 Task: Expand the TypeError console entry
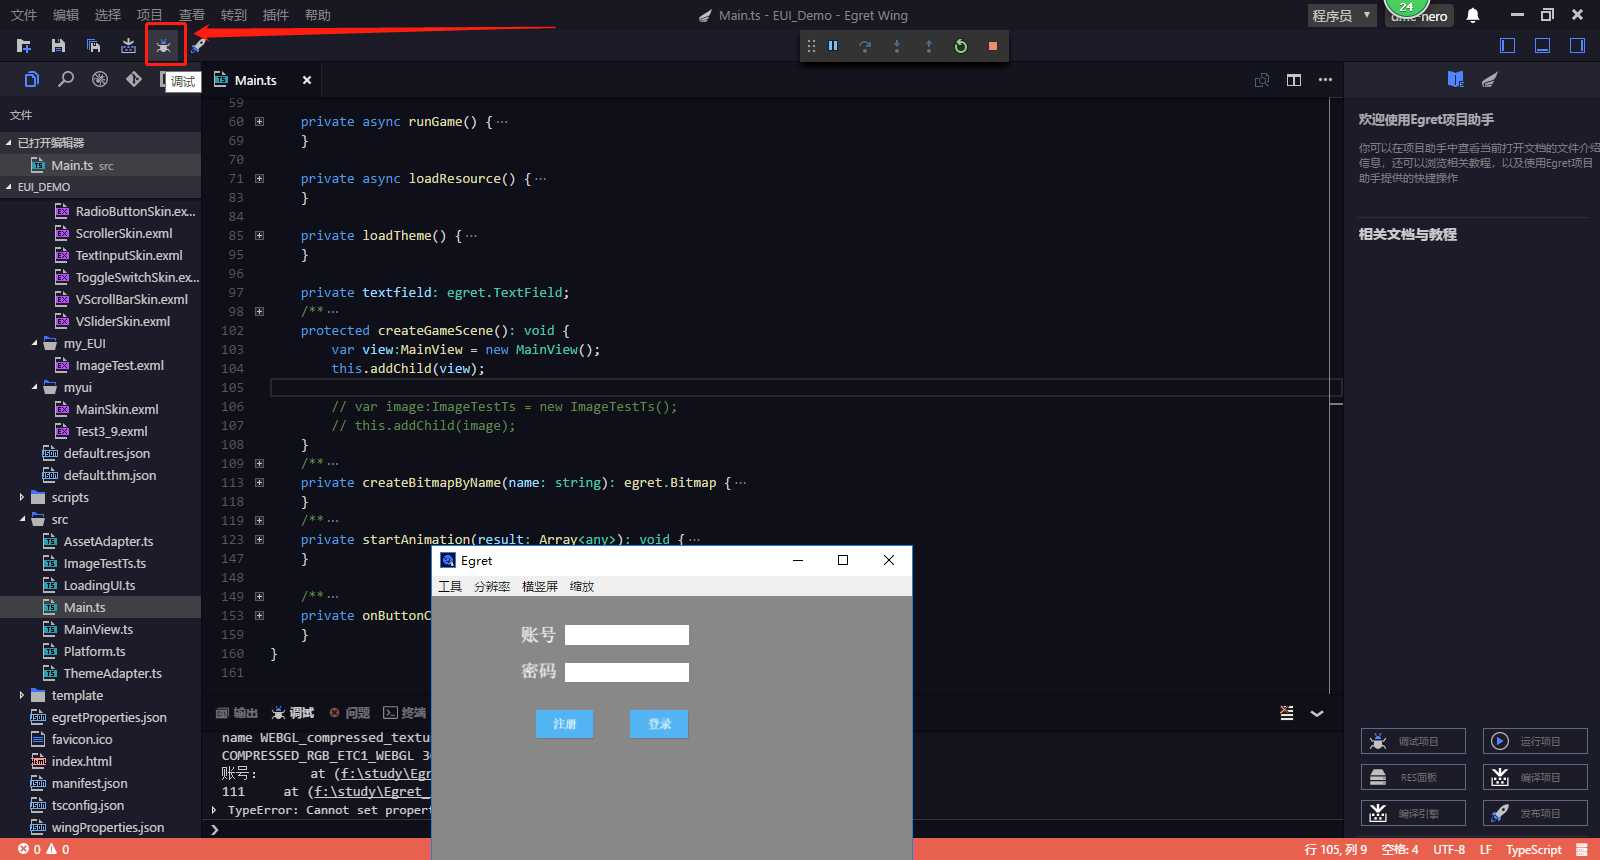point(214,810)
